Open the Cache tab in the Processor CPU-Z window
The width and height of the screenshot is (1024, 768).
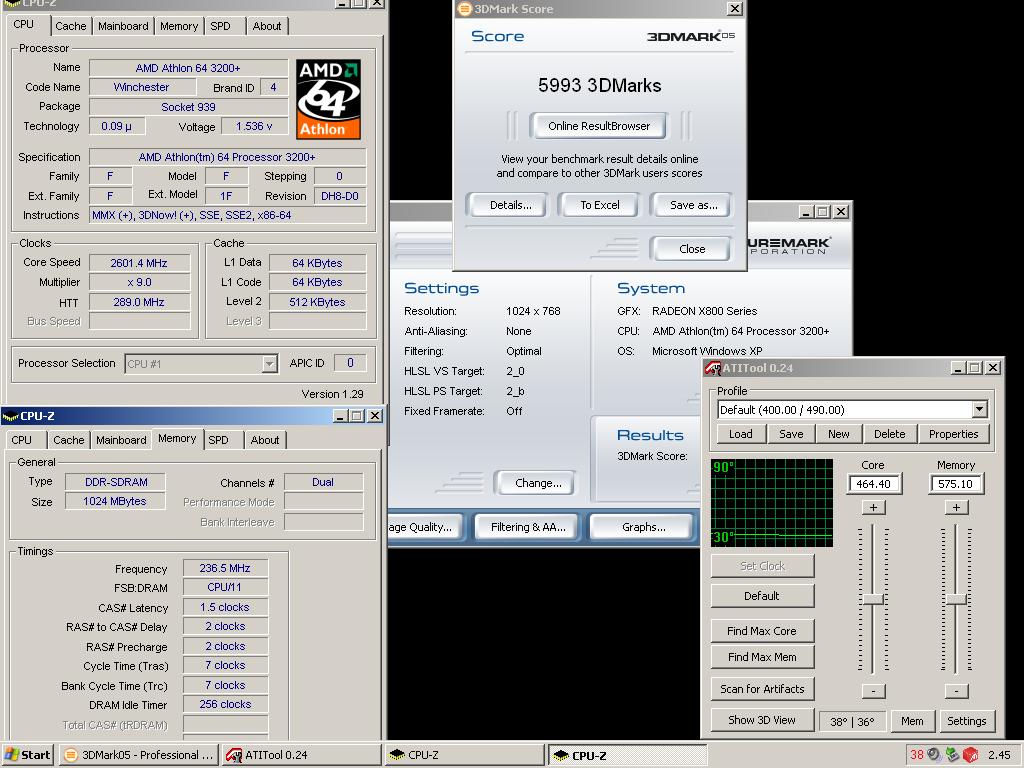(x=71, y=26)
